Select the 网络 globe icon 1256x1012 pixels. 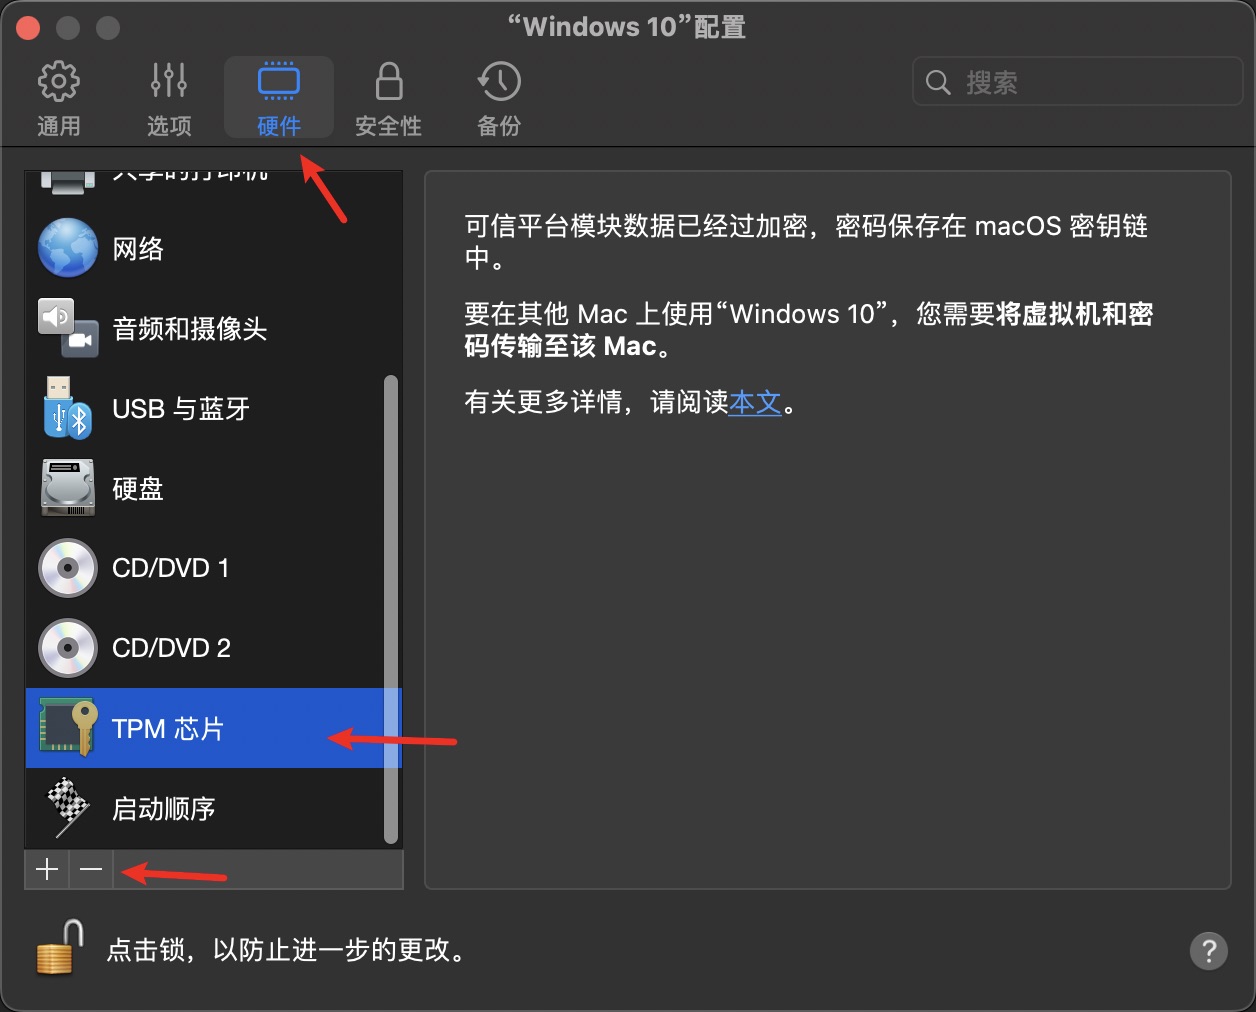click(68, 248)
